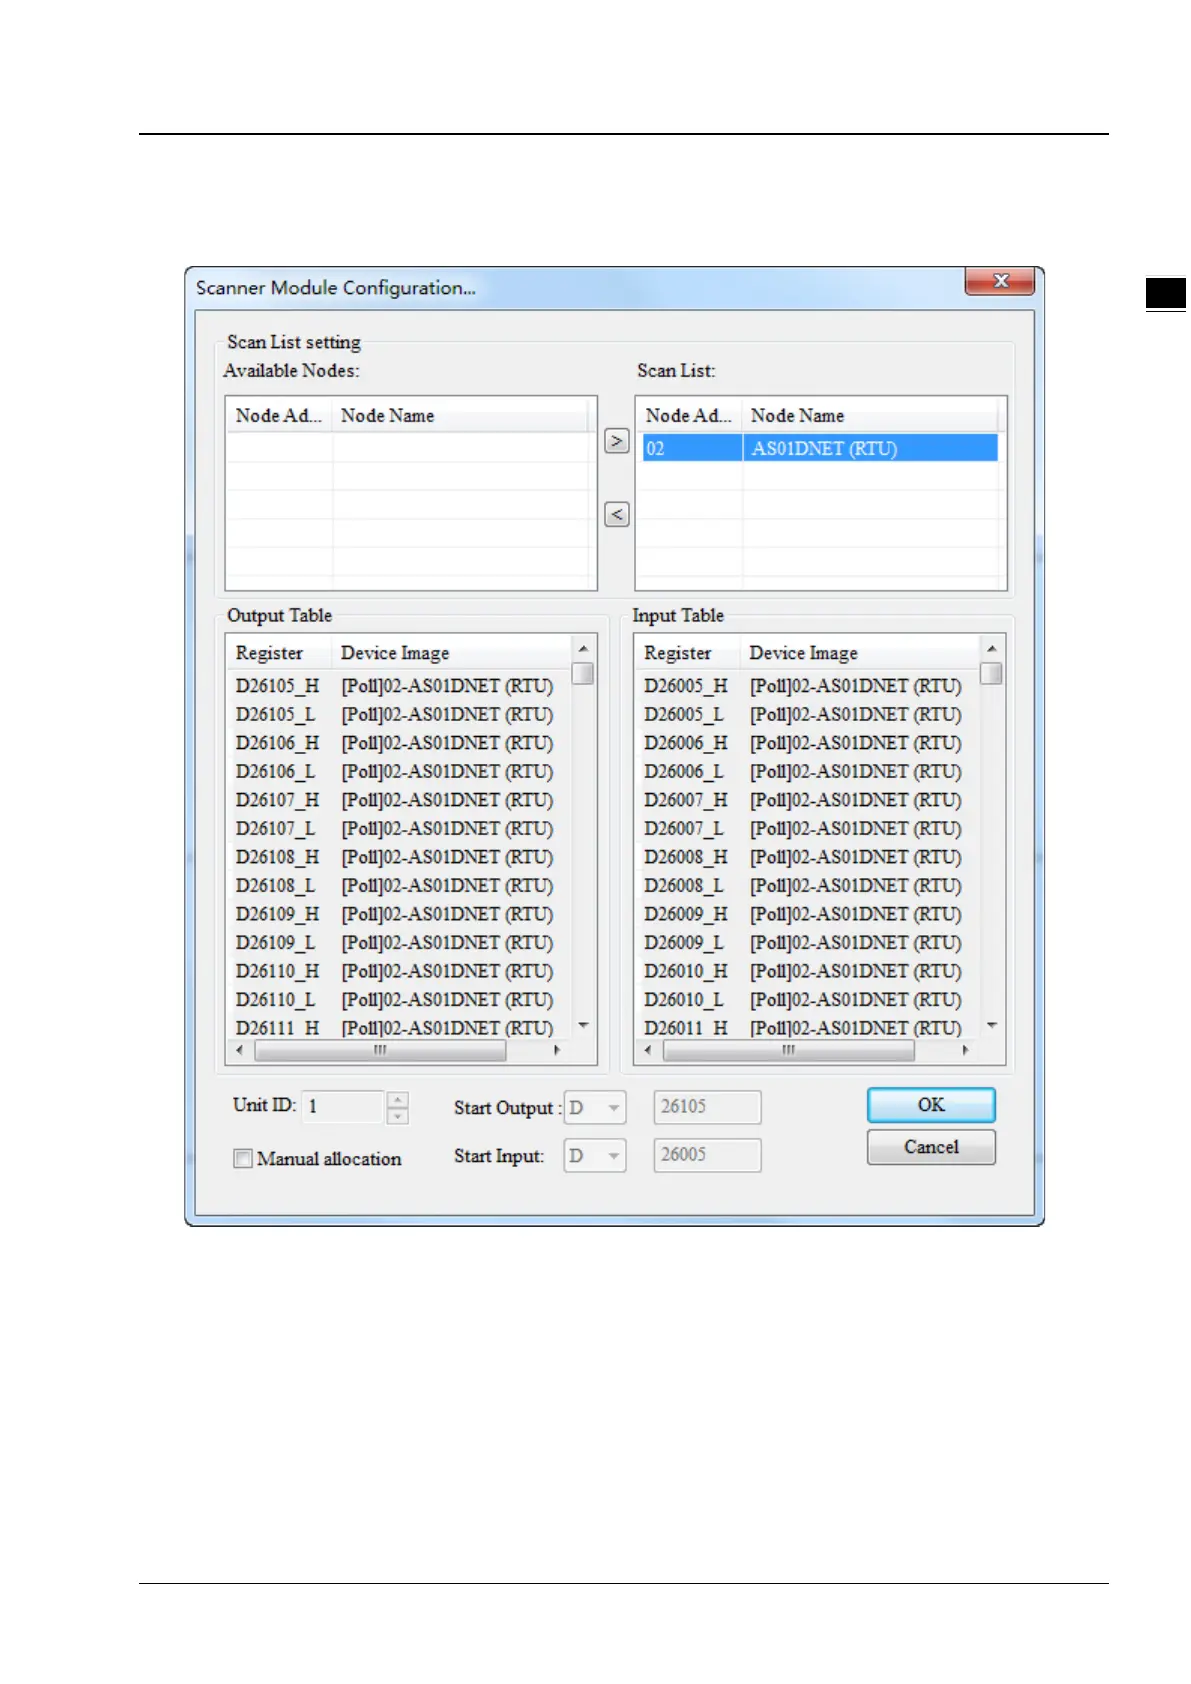
Task: Select node 02 AS01DNET (RTU) in Scan List
Action: click(x=820, y=448)
